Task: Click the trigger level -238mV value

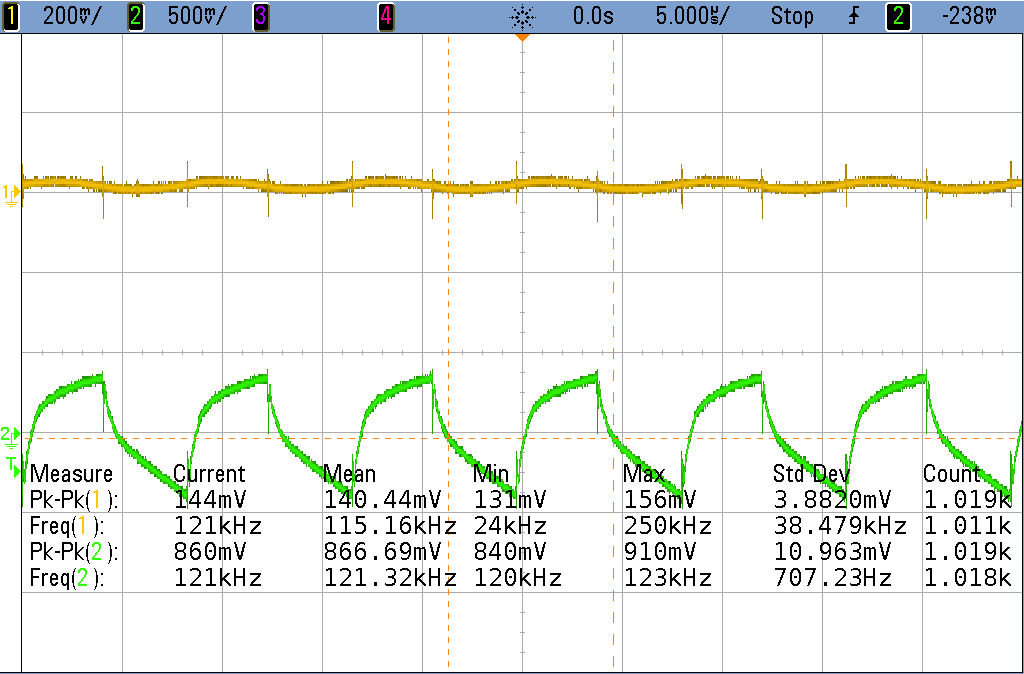Action: tap(970, 16)
